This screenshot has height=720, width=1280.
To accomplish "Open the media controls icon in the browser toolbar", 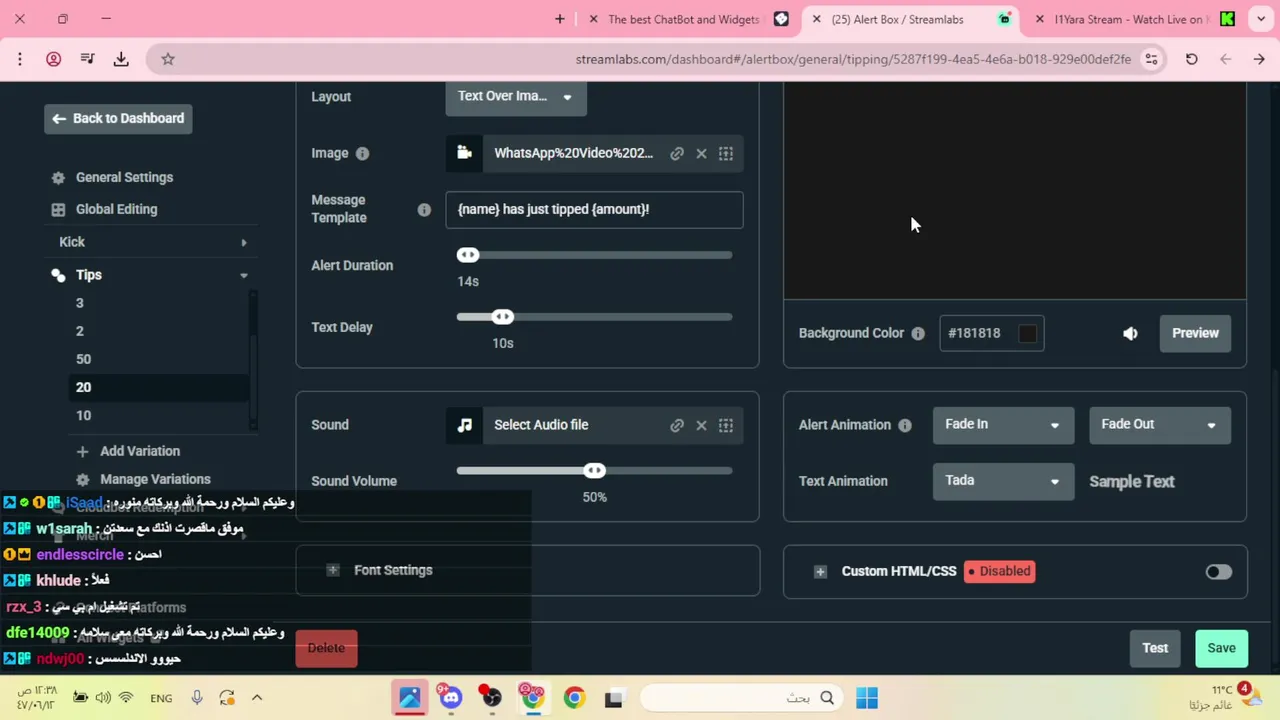I will (87, 59).
